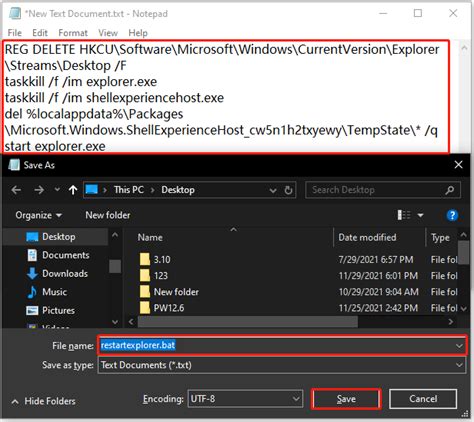The width and height of the screenshot is (474, 422).
Task: Select the 3.10 folder
Action: pos(162,259)
